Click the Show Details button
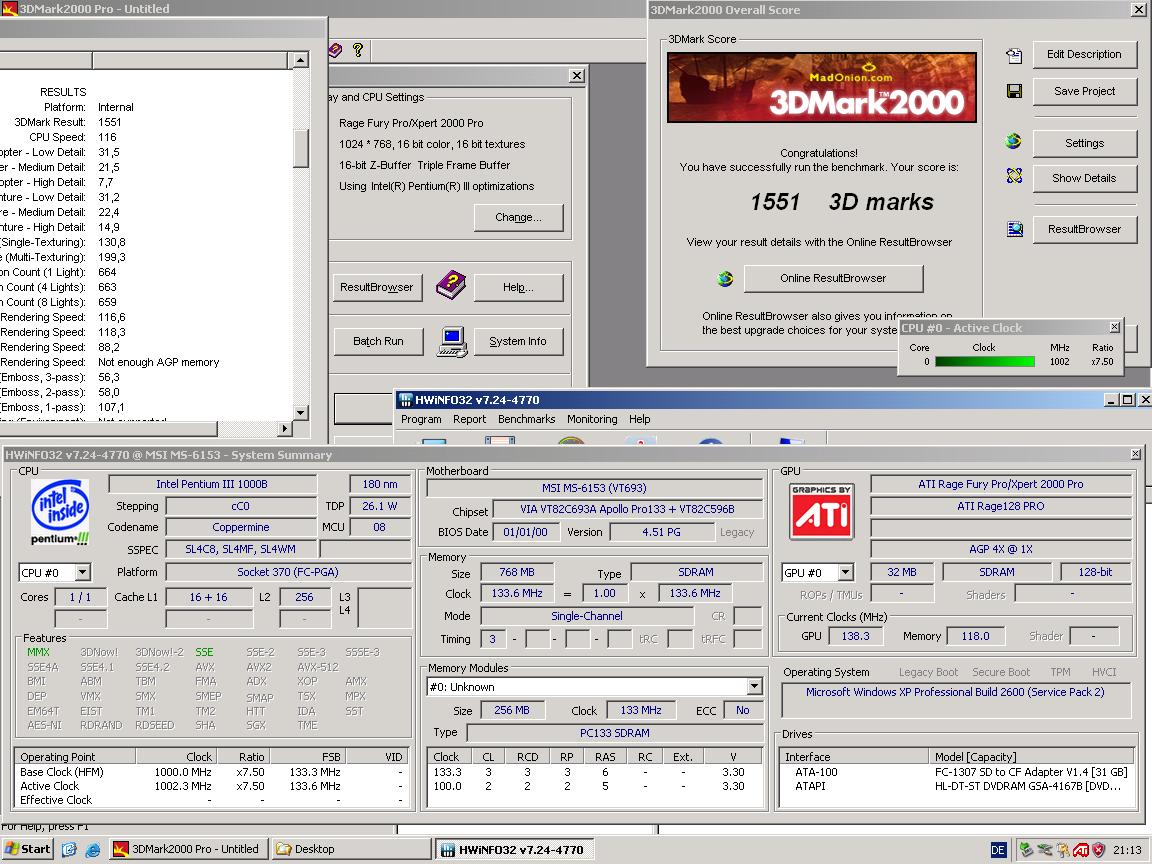The image size is (1152, 864). [x=1084, y=178]
